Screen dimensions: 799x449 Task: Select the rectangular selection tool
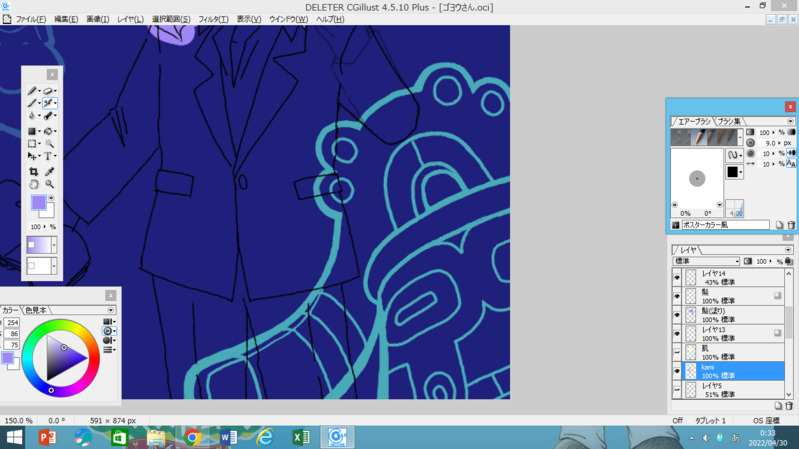(x=32, y=144)
